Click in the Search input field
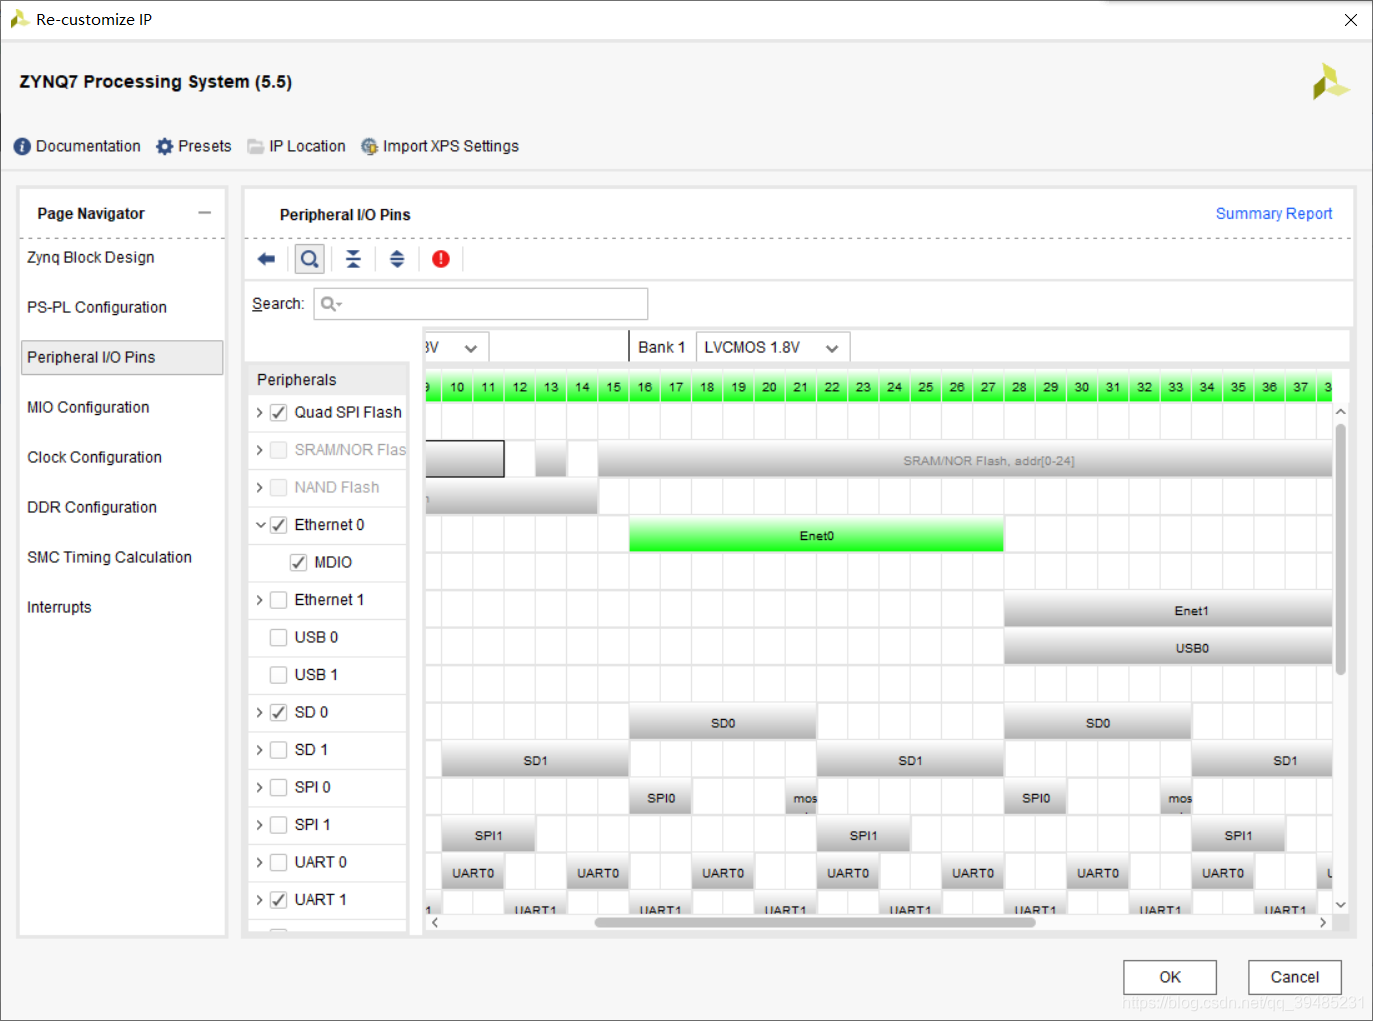Image resolution: width=1373 pixels, height=1021 pixels. point(481,304)
